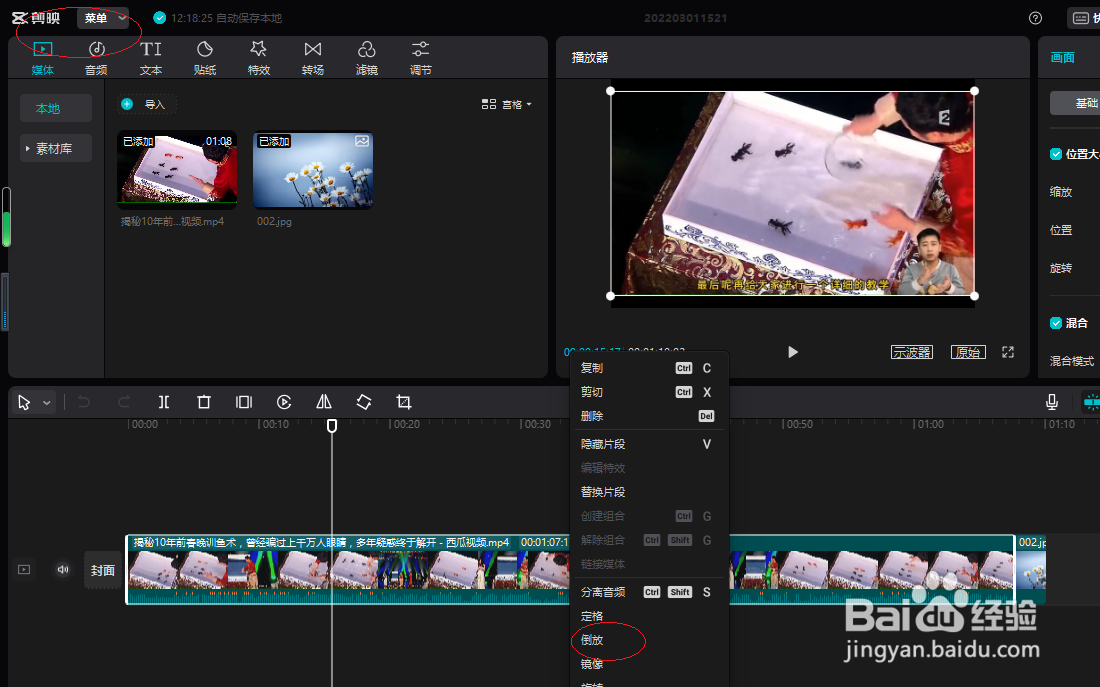The width and height of the screenshot is (1100, 687).
Task: Open the 滤镜 filters tab
Action: point(367,58)
